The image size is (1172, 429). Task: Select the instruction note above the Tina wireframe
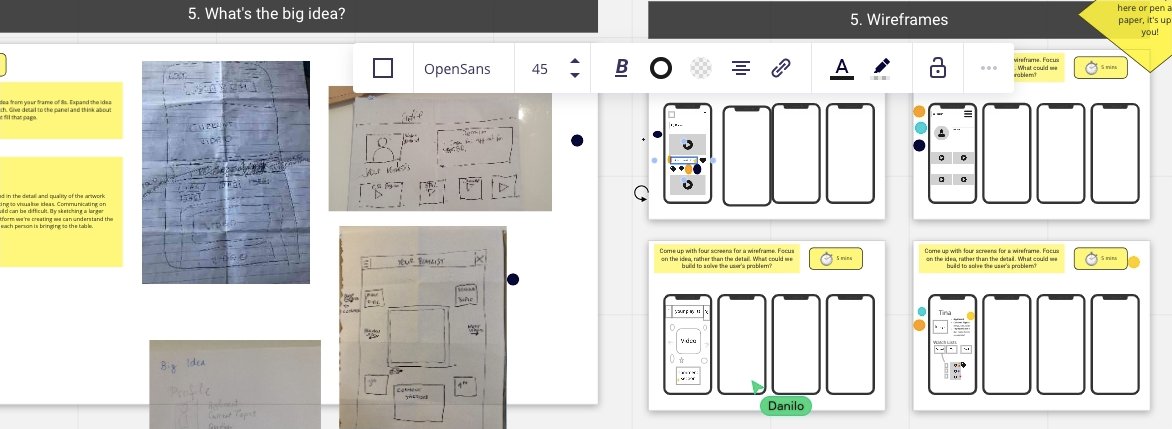pyautogui.click(x=992, y=259)
